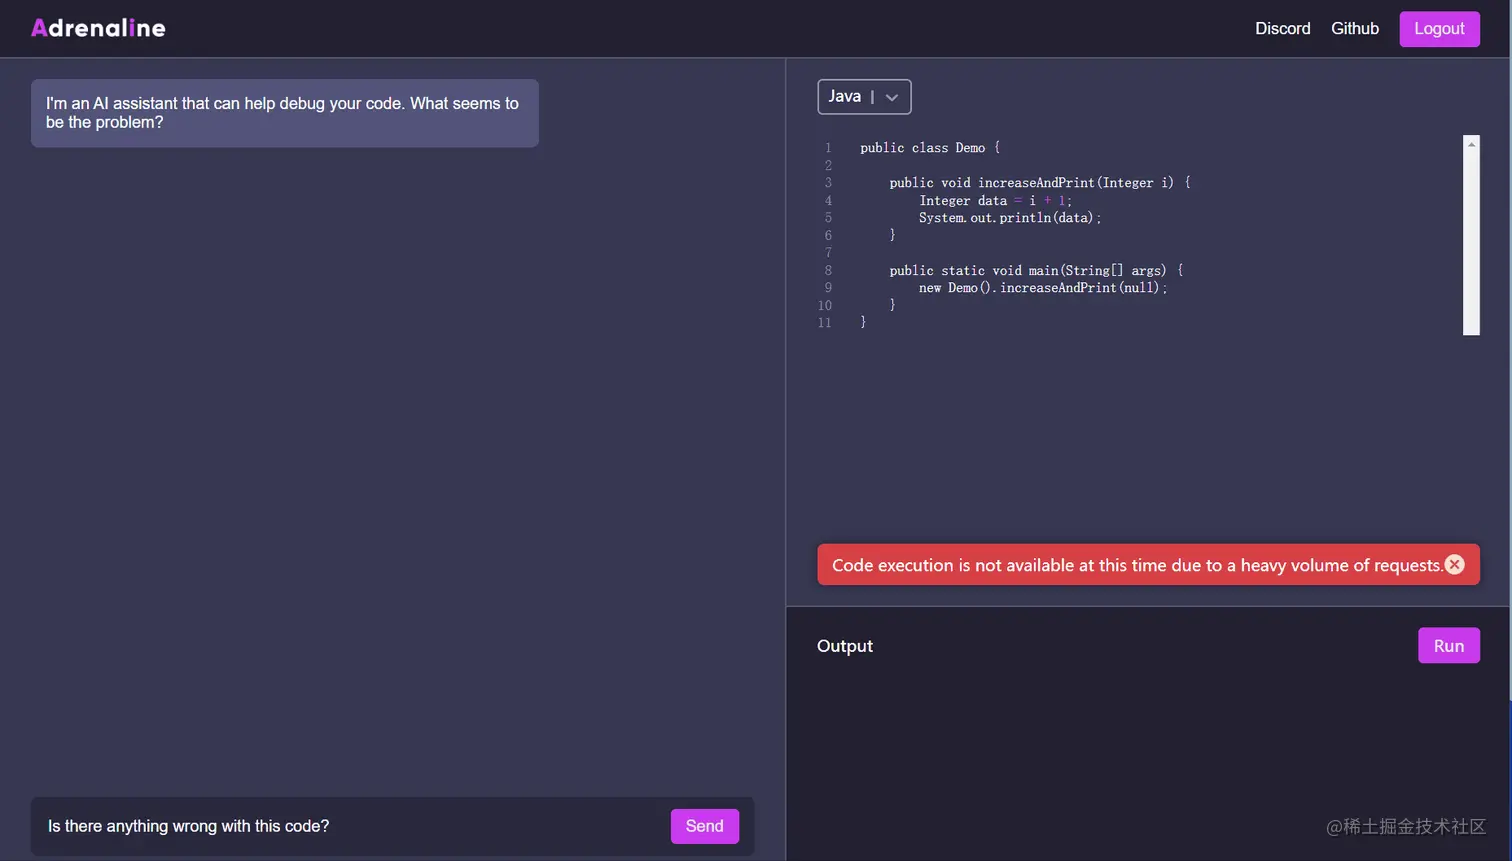Expand the Java language dropdown arrow
Viewport: 1512px width, 861px height.
point(892,97)
